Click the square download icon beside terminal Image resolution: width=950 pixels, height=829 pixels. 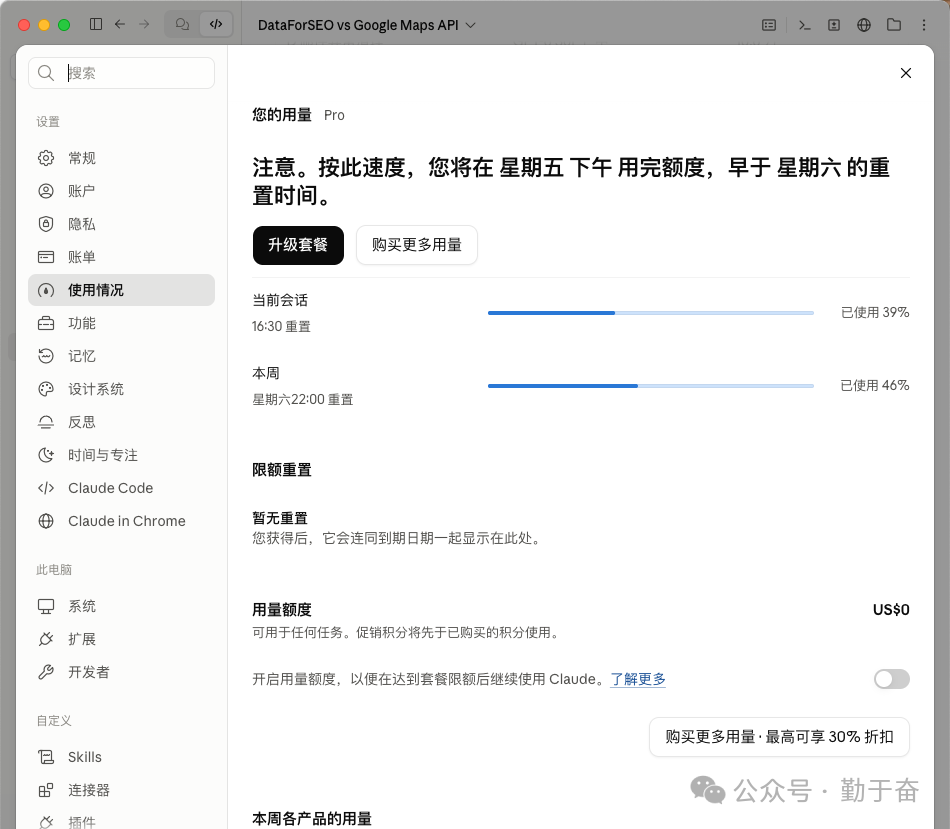click(834, 25)
